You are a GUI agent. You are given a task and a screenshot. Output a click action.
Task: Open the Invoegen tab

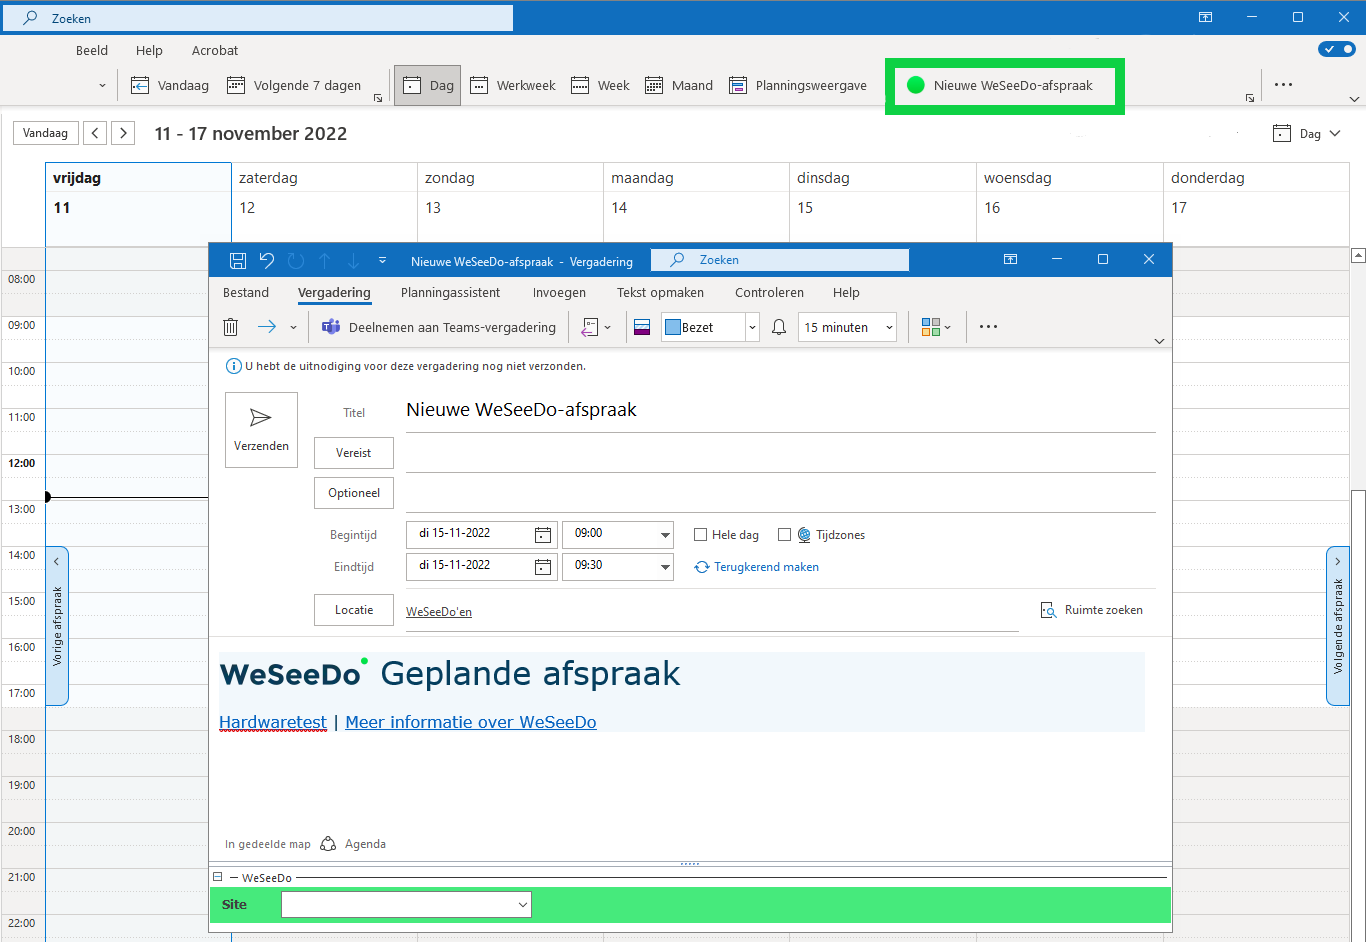click(x=559, y=293)
